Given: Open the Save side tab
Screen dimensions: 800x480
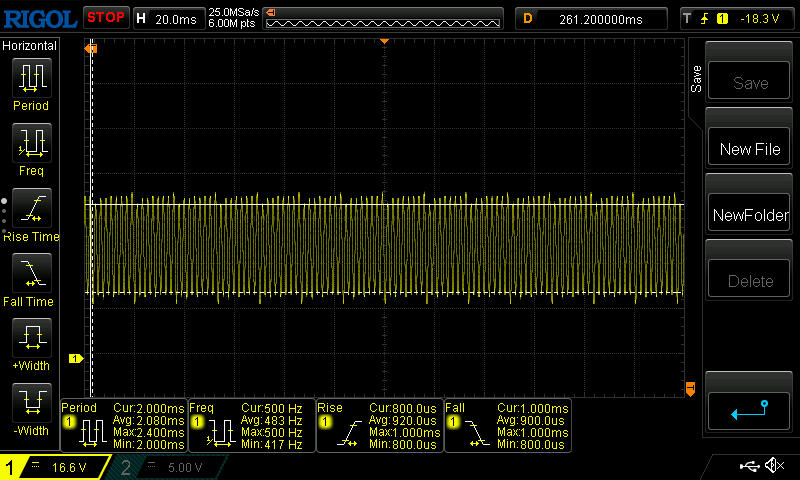Looking at the screenshot, I should (696, 78).
